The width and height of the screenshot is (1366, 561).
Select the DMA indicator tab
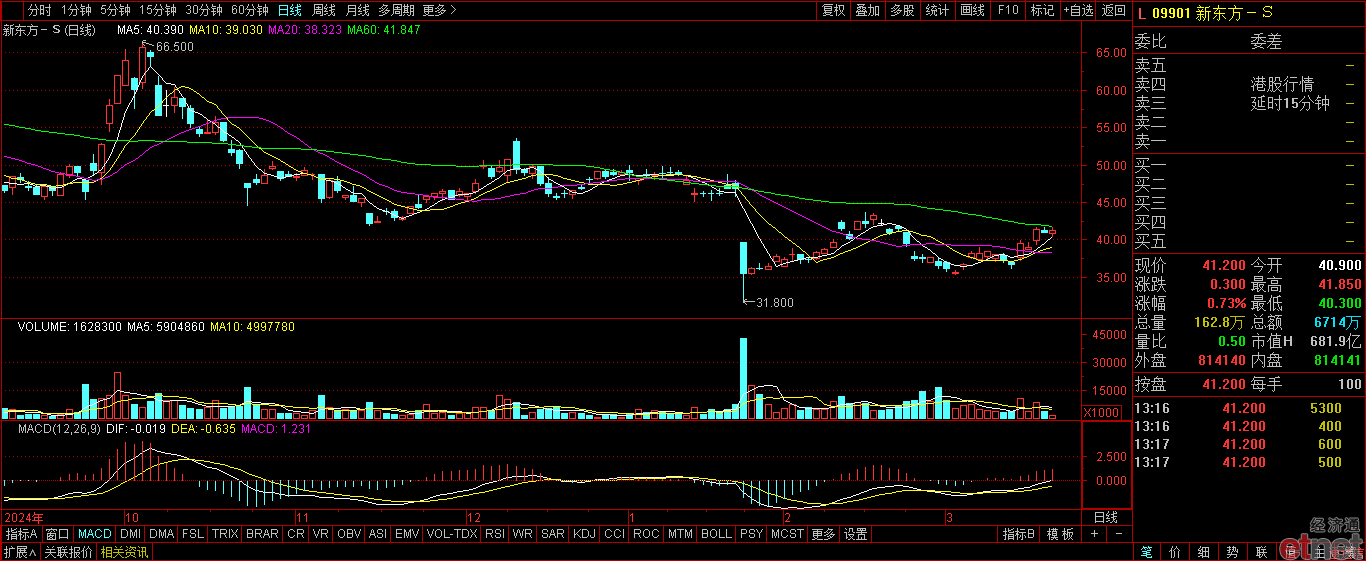point(162,534)
